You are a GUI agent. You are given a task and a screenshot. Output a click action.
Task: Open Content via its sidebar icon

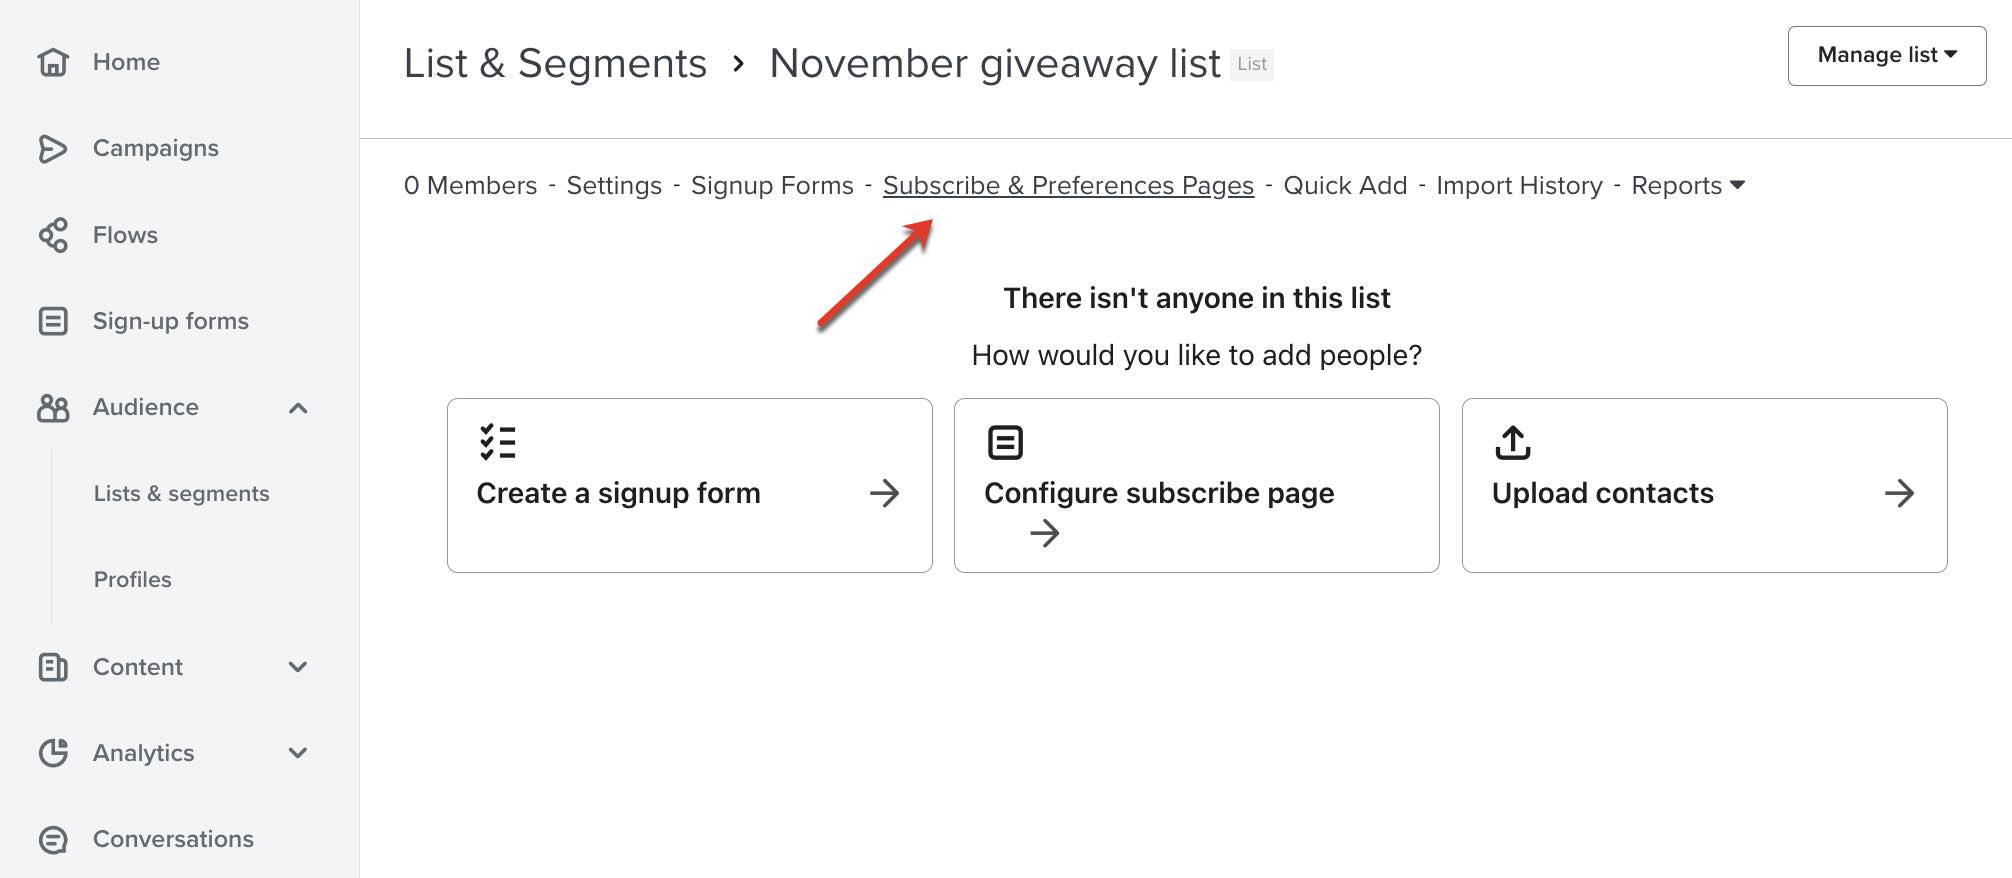51,666
